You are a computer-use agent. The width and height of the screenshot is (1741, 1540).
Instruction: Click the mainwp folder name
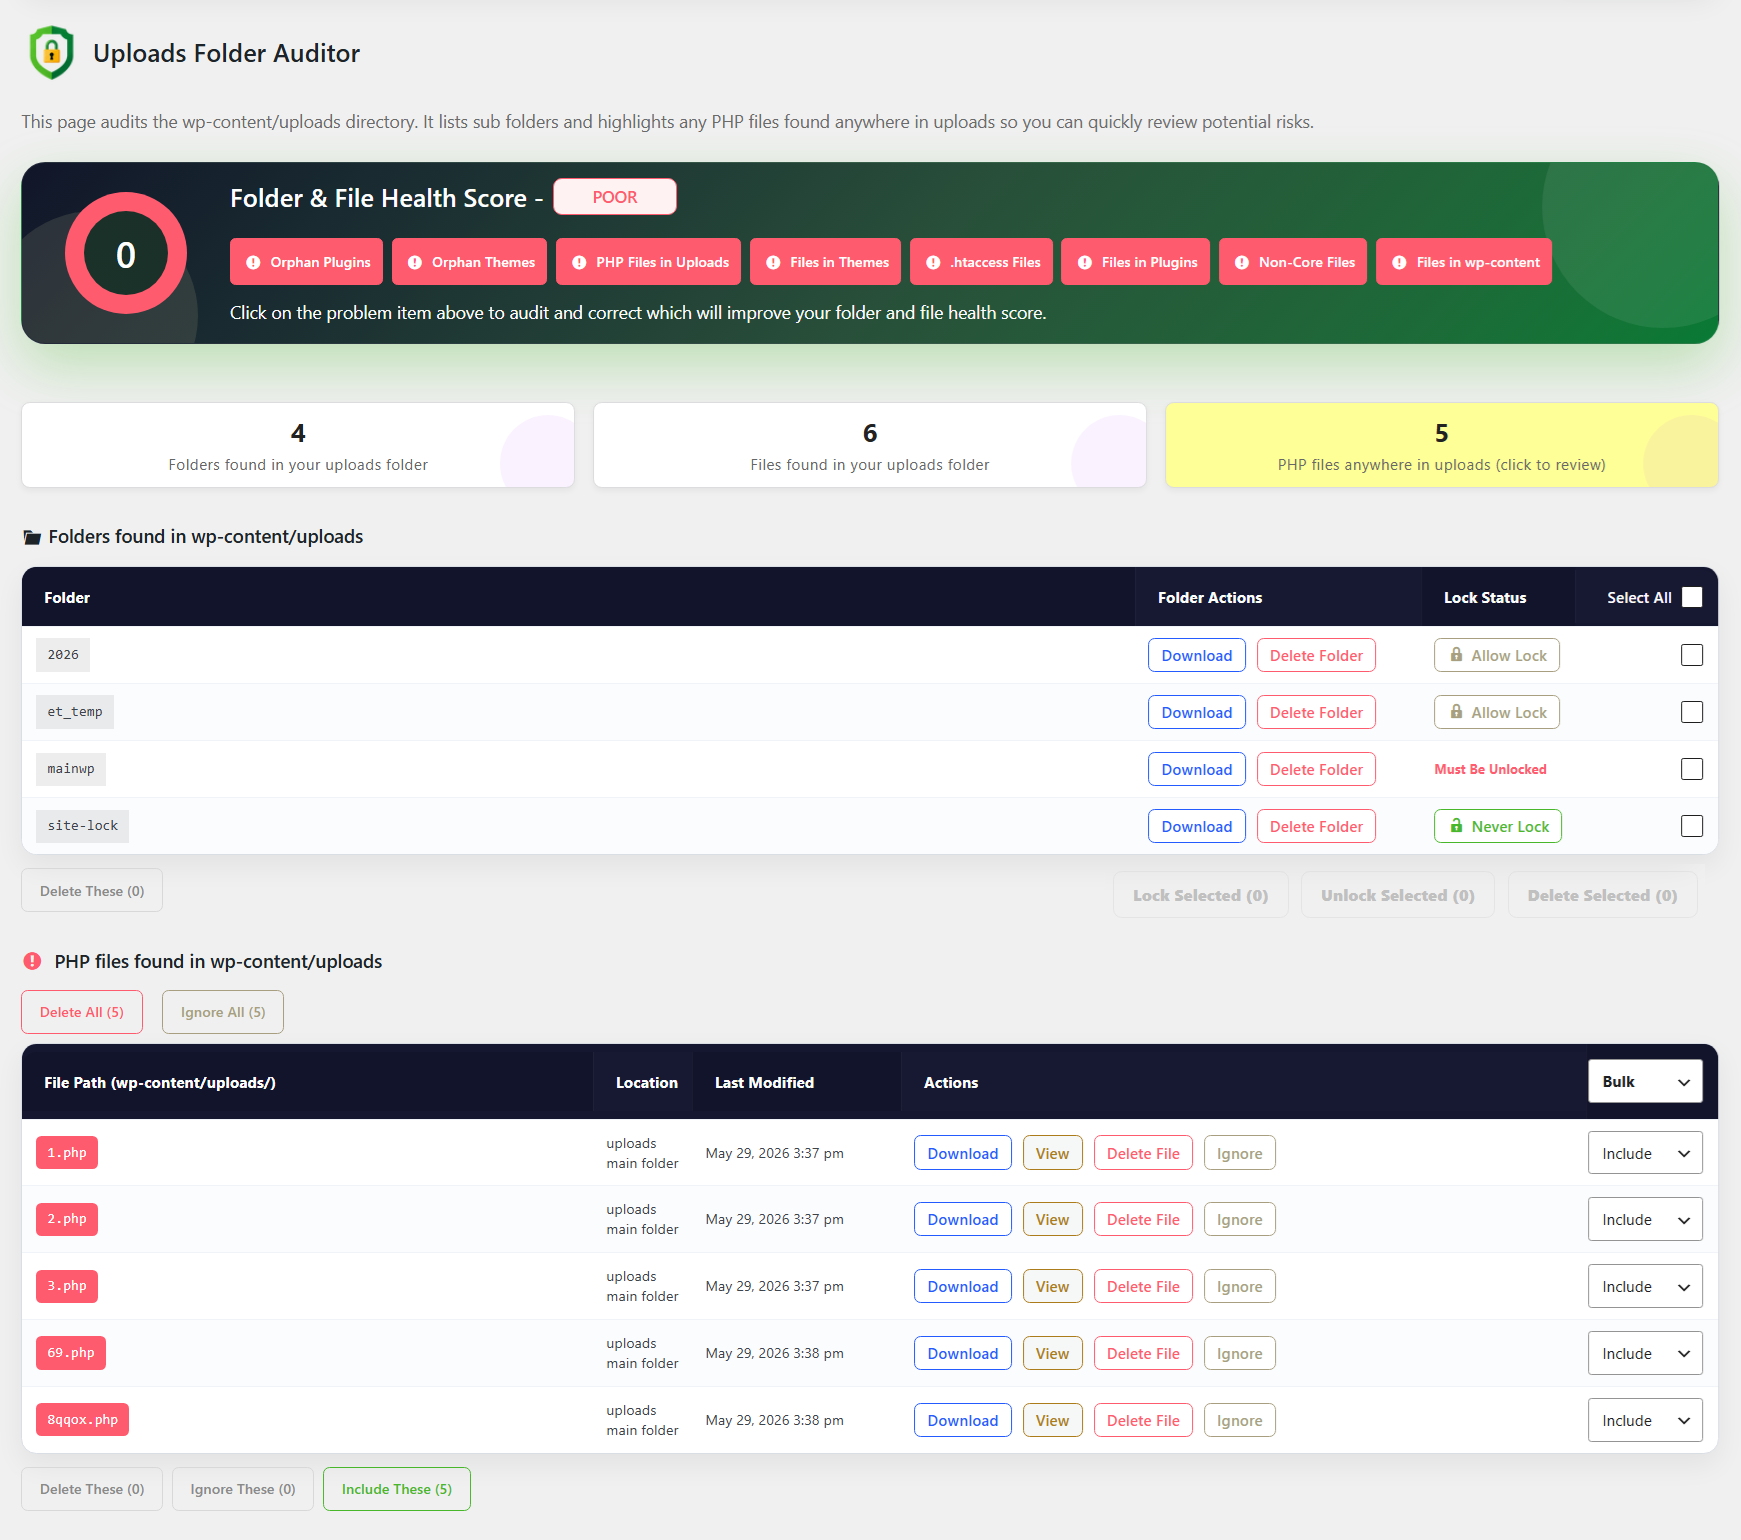click(x=71, y=768)
